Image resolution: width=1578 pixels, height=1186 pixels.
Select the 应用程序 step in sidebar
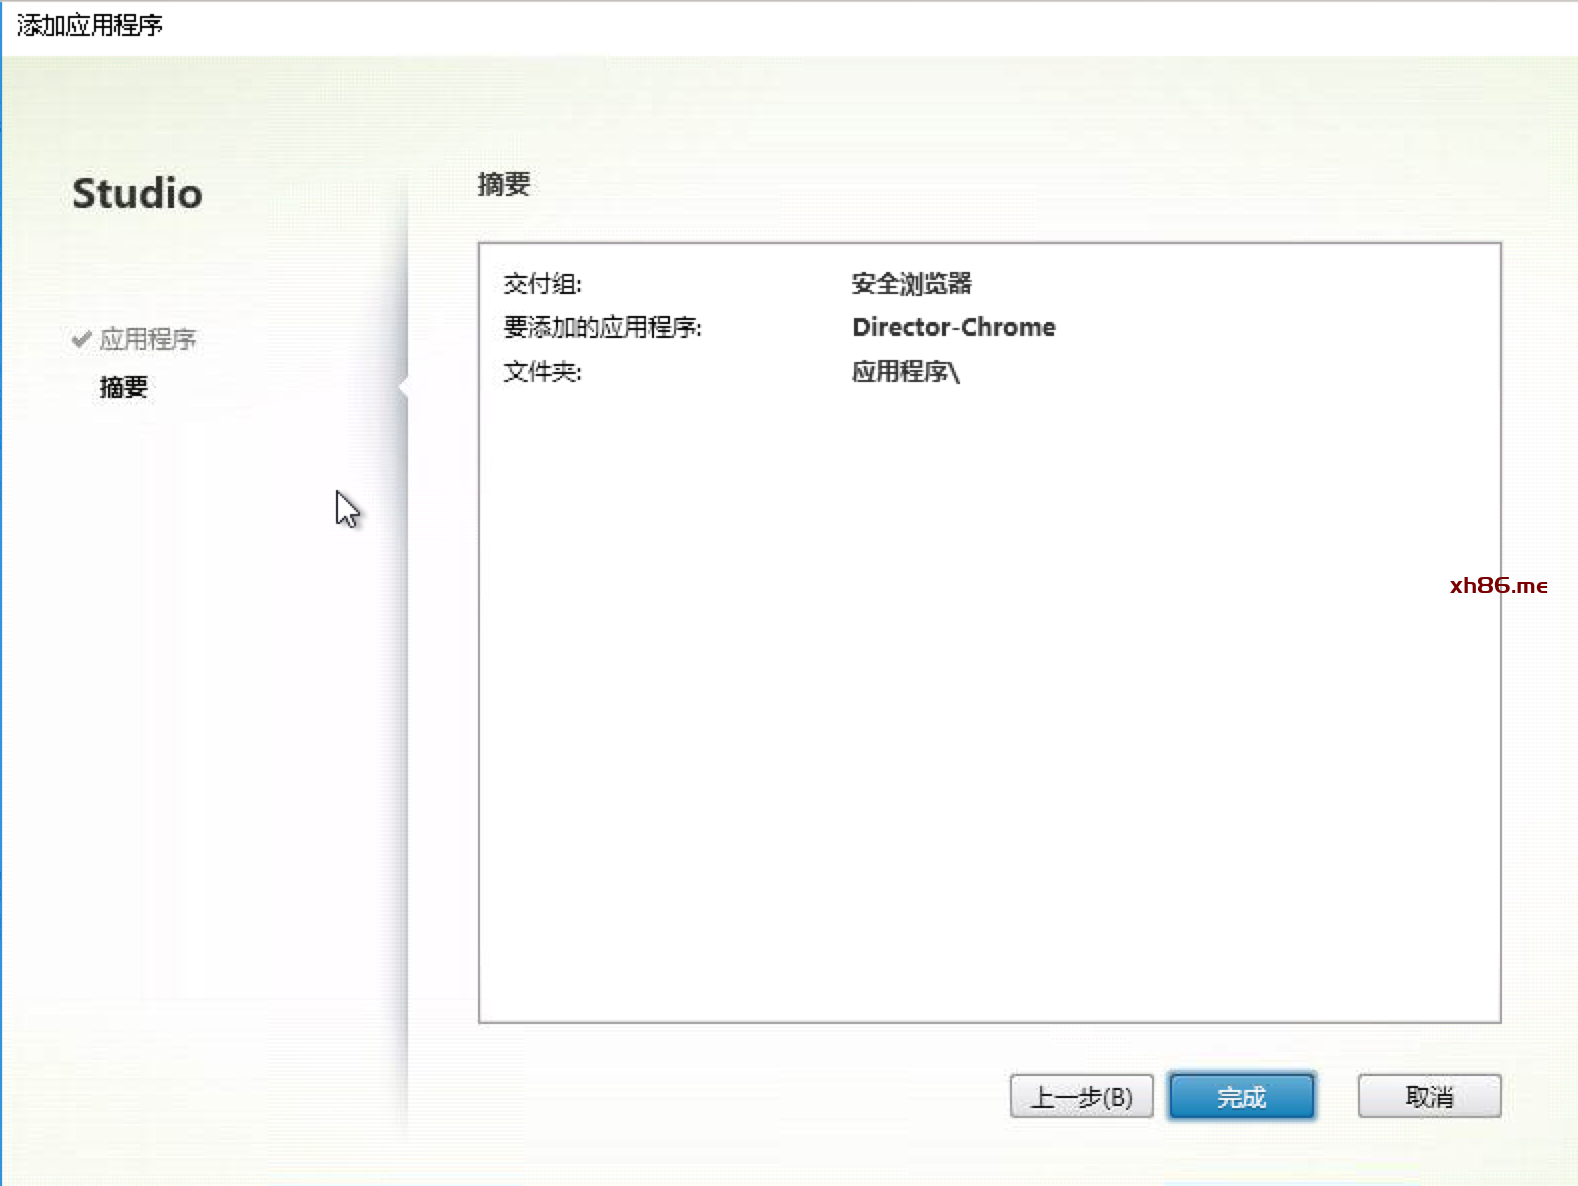click(x=148, y=339)
